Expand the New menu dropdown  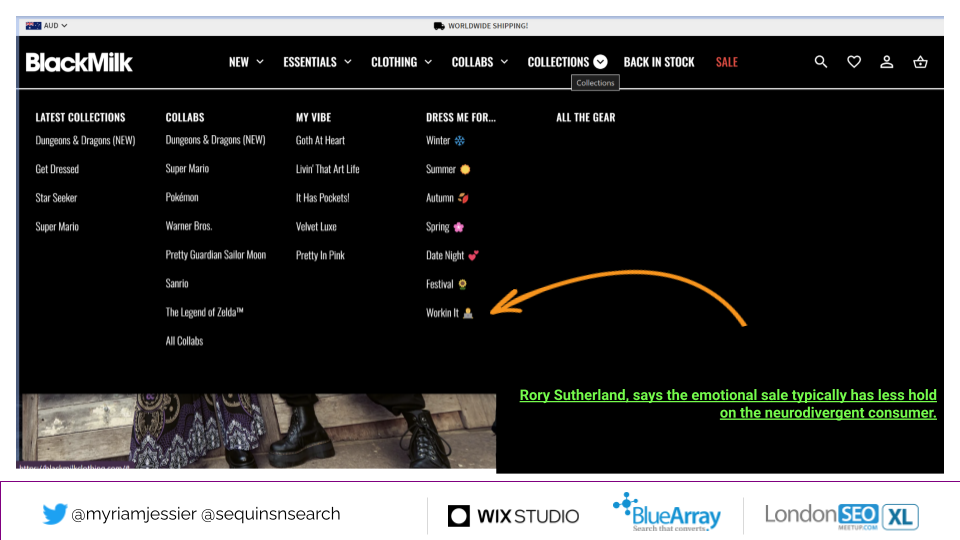click(x=246, y=62)
